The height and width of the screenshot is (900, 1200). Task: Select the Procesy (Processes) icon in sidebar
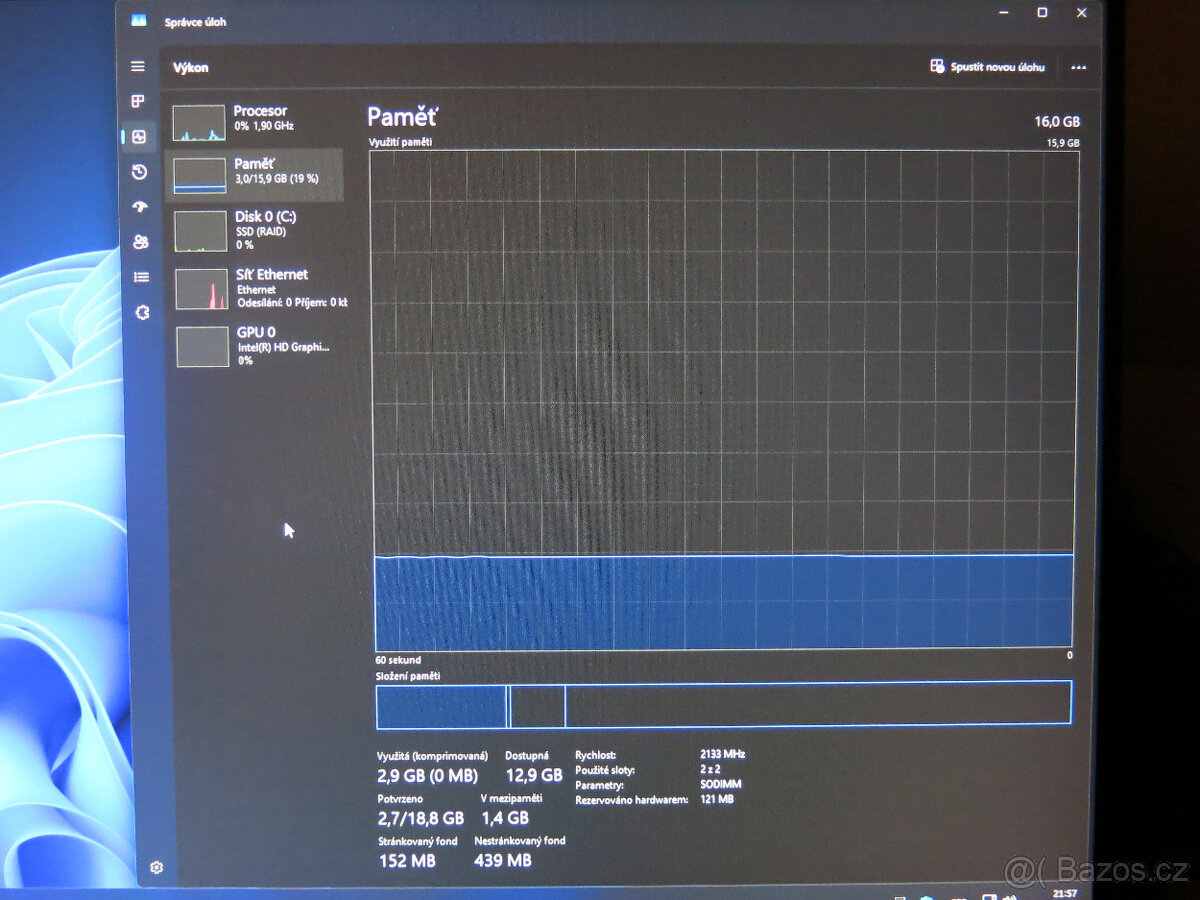(x=140, y=100)
